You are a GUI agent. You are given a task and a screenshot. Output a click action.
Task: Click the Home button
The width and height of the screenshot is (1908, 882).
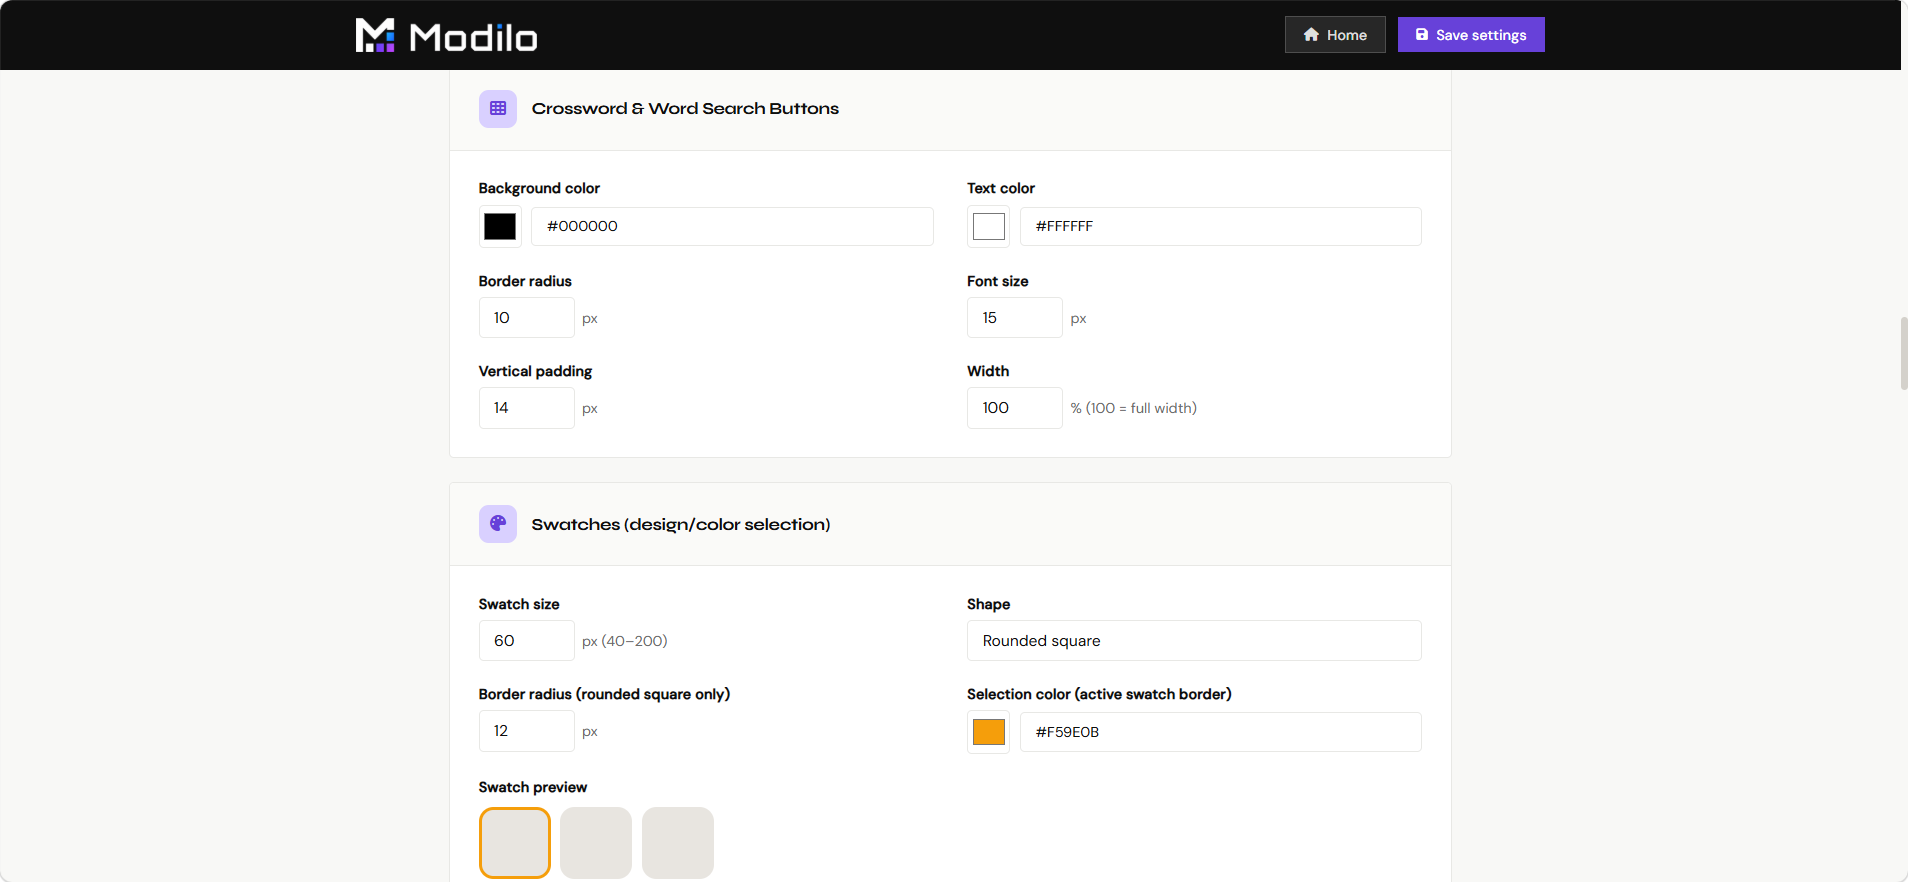[1335, 35]
